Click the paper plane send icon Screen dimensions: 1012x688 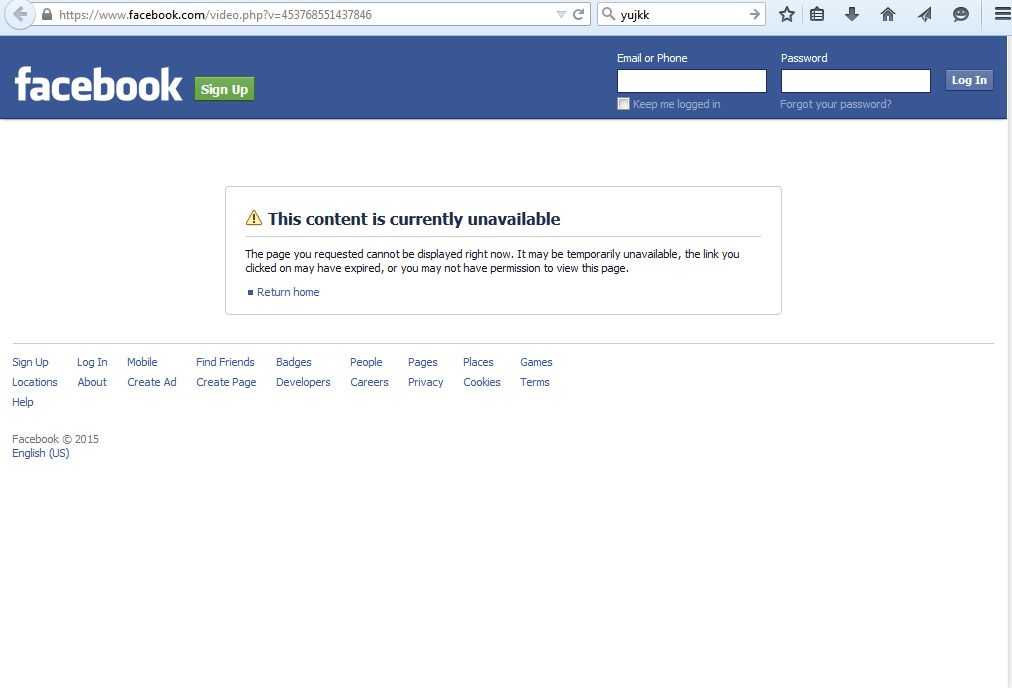pos(924,14)
